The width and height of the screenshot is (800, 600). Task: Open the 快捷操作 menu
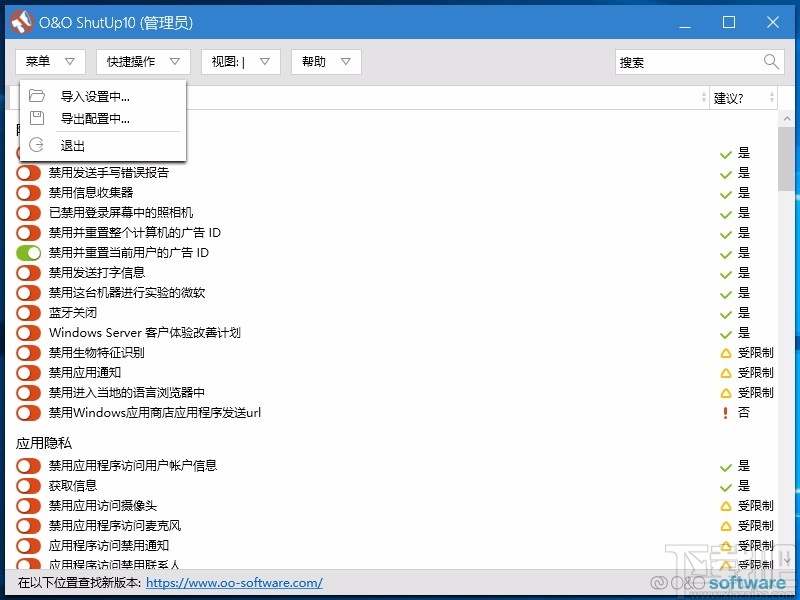[143, 61]
